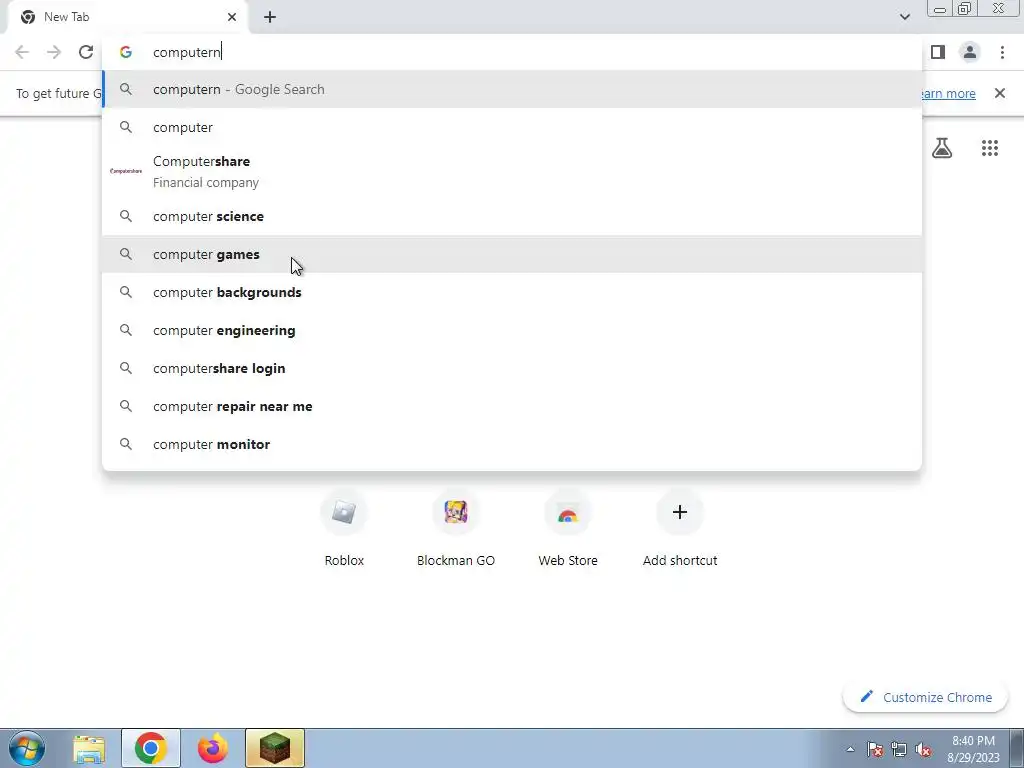Click the Google G icon in the omnibox

(126, 52)
